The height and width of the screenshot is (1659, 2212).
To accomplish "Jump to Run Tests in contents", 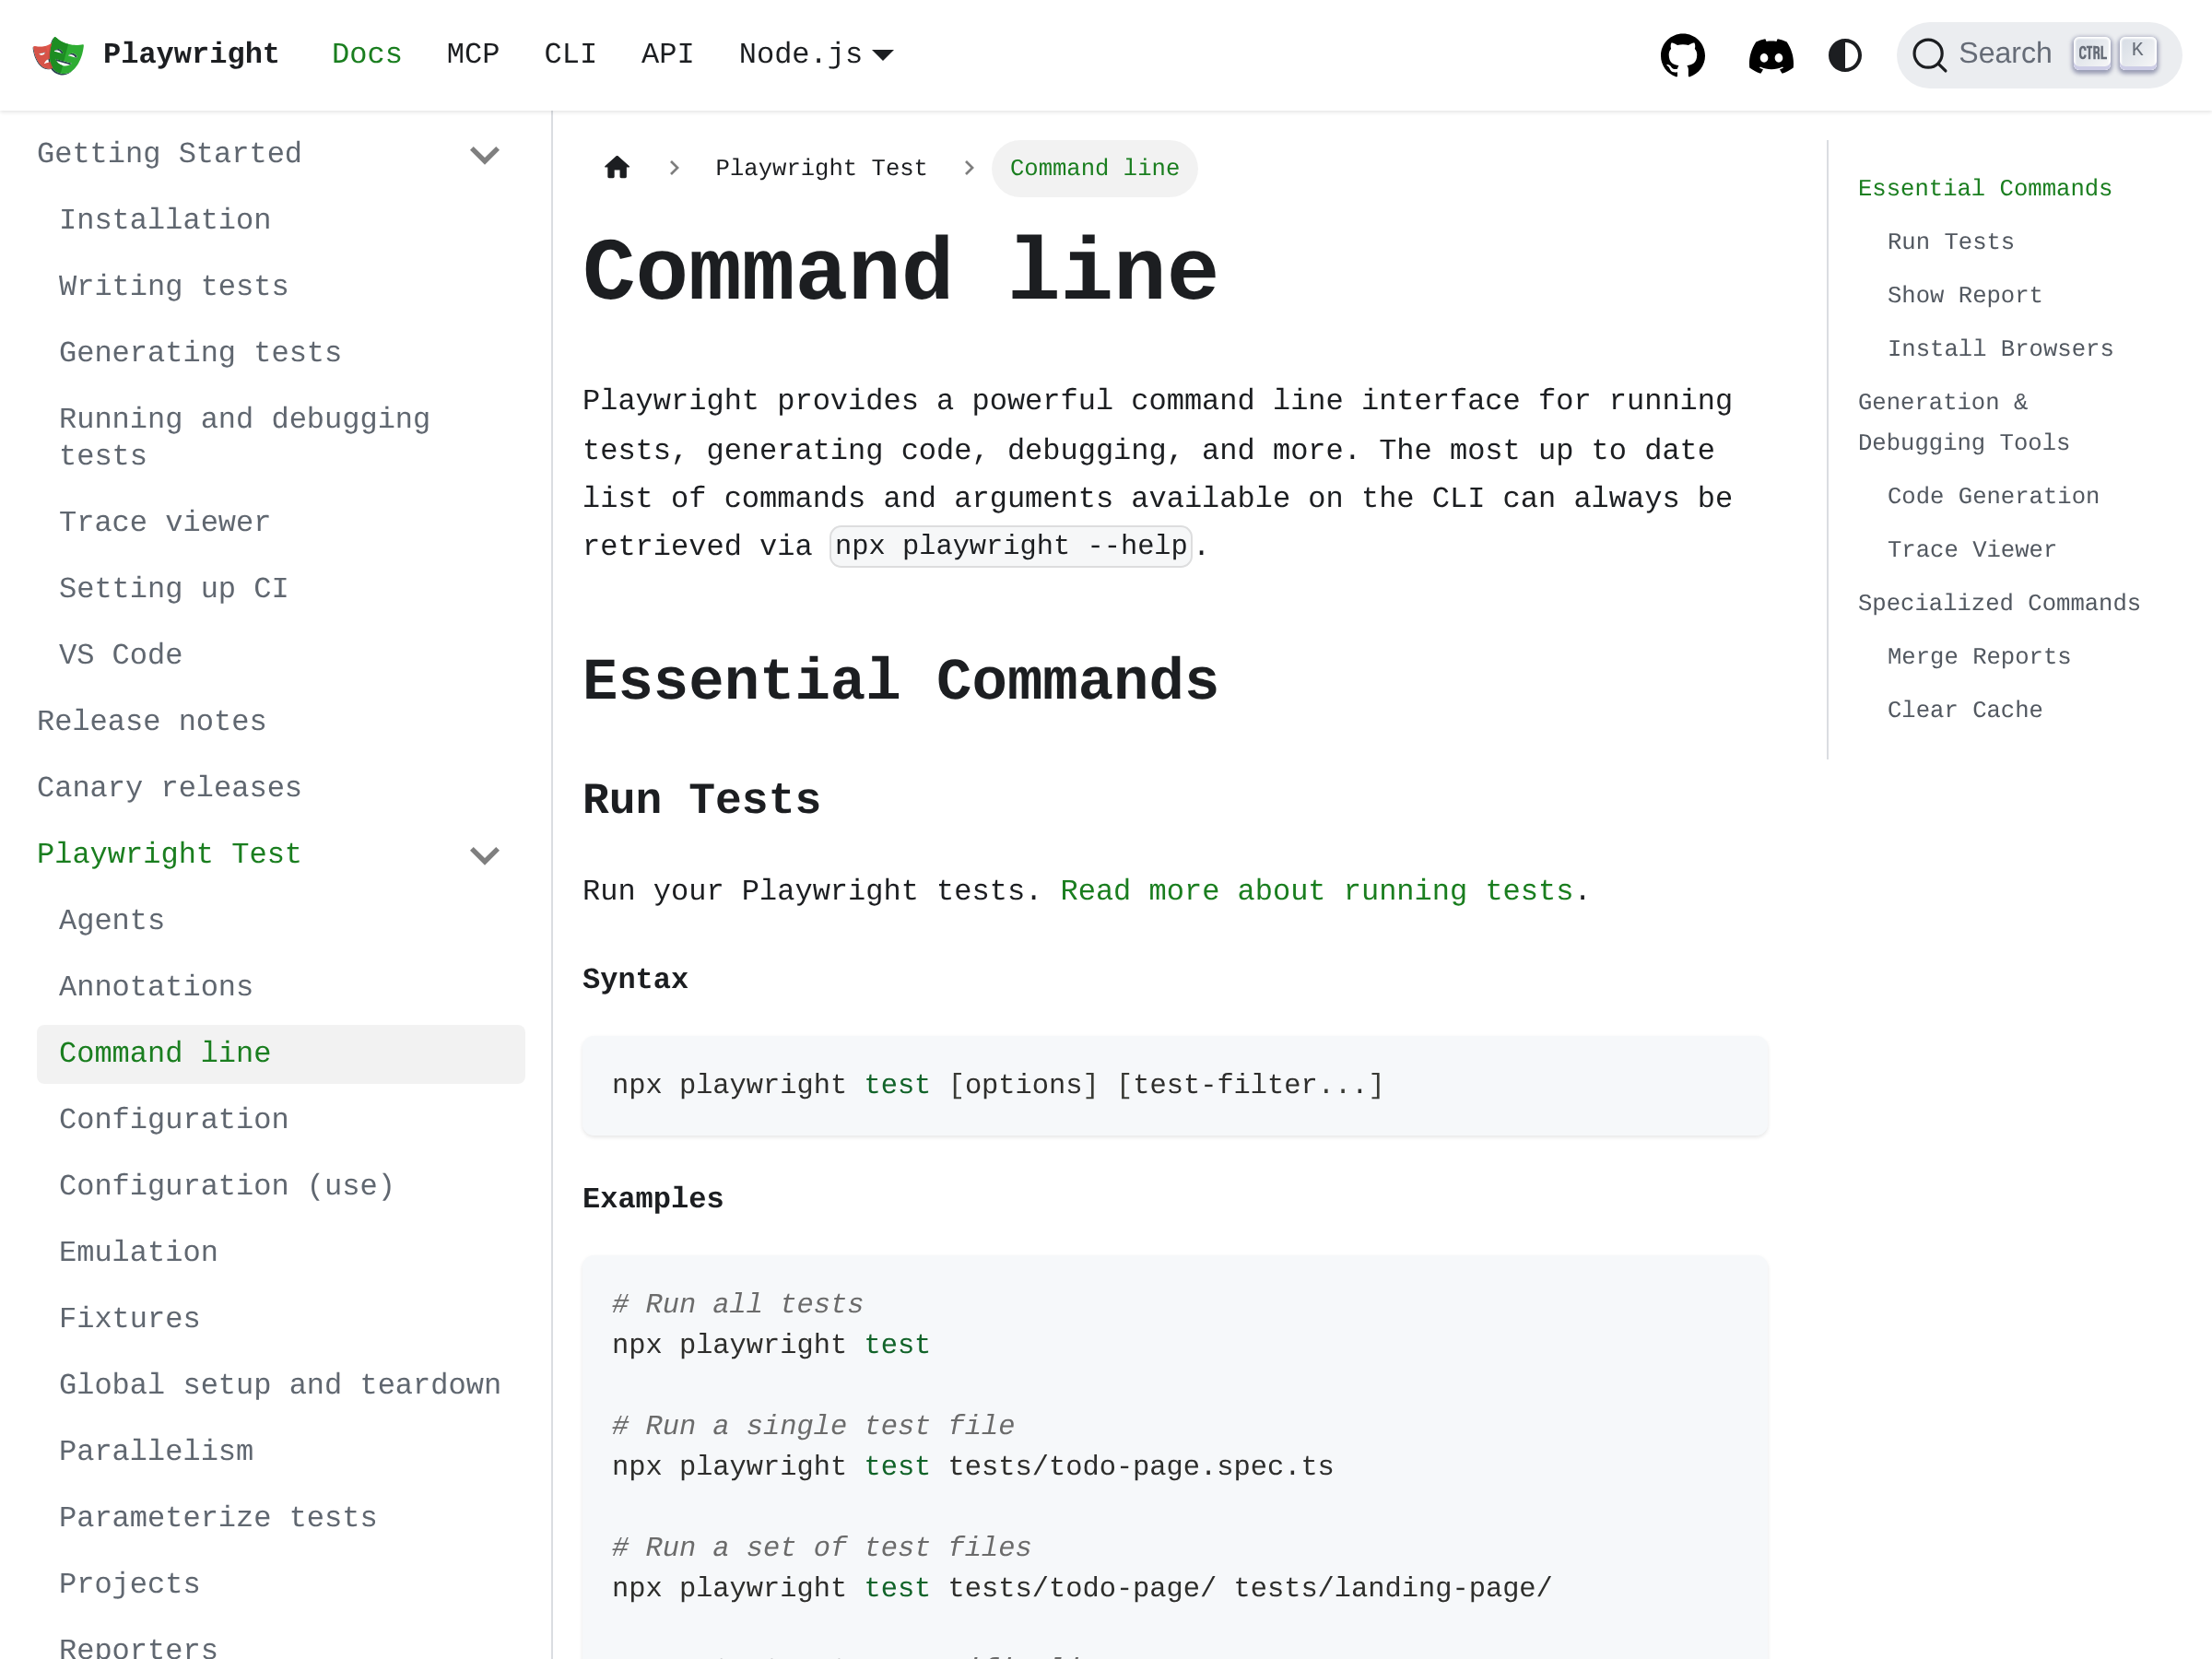I will coord(1950,242).
